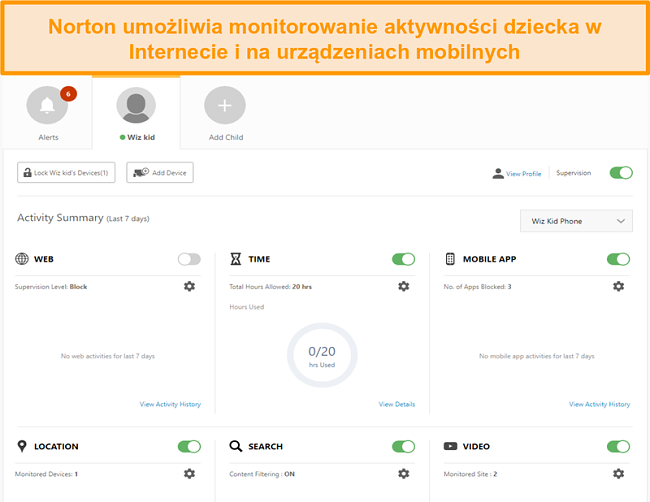Open Location settings gear
This screenshot has height=502, width=650.
[189, 474]
